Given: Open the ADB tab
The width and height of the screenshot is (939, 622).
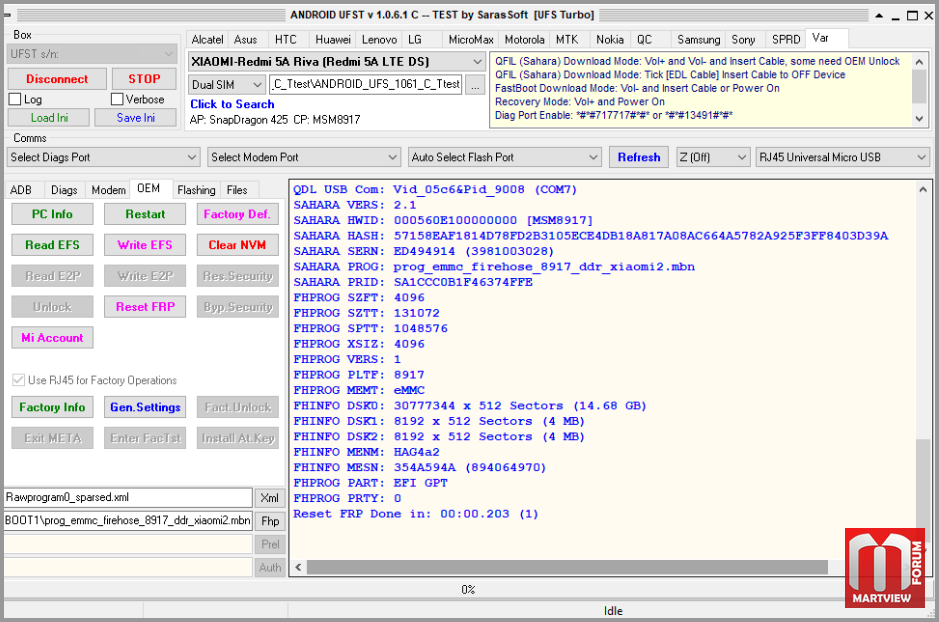Looking at the screenshot, I should tap(21, 190).
